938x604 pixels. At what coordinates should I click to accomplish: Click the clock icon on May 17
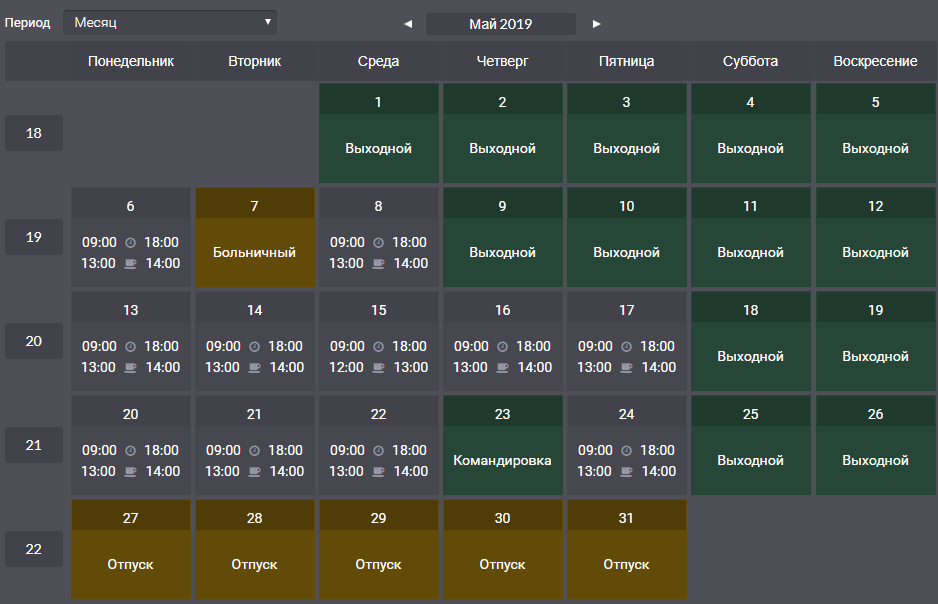pyautogui.click(x=626, y=347)
